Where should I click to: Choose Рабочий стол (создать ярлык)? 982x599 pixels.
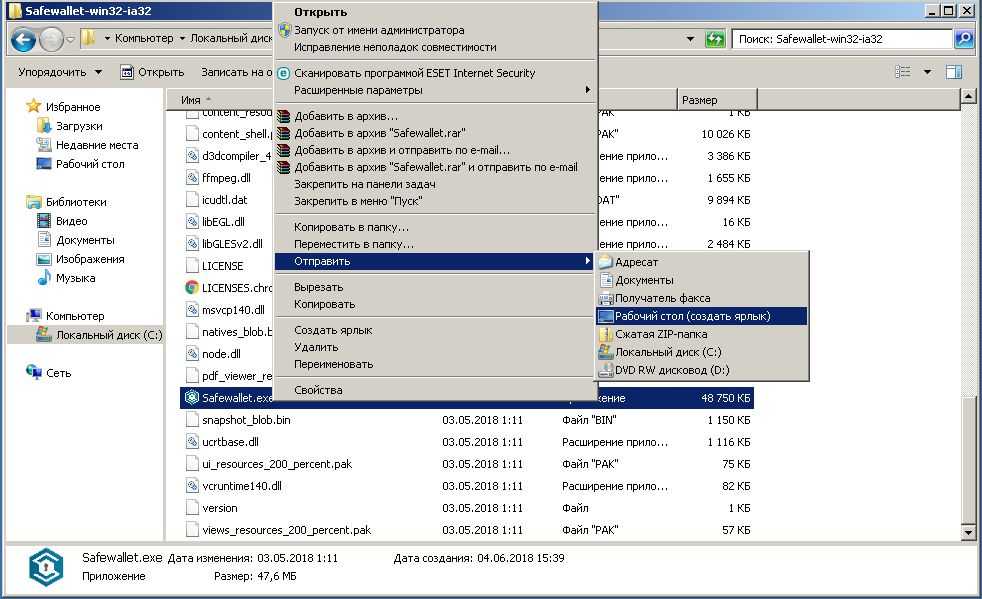(x=702, y=316)
